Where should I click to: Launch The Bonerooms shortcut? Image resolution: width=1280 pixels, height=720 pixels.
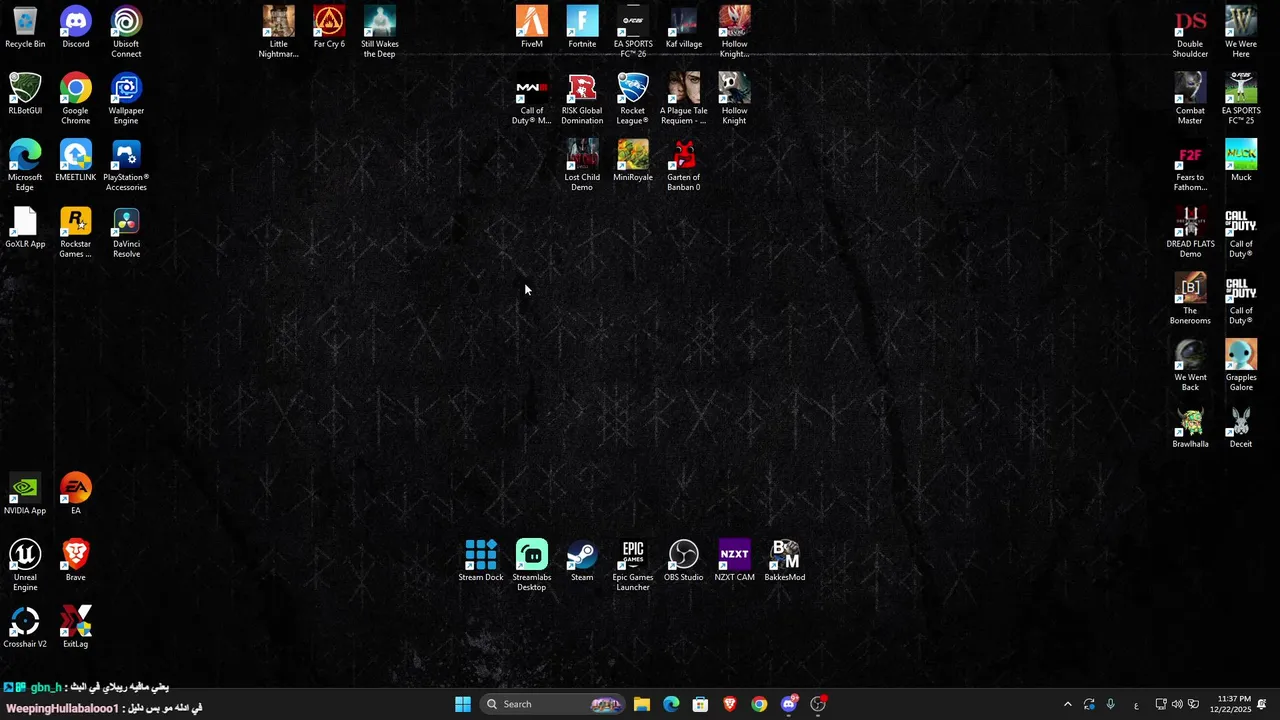tap(1190, 300)
